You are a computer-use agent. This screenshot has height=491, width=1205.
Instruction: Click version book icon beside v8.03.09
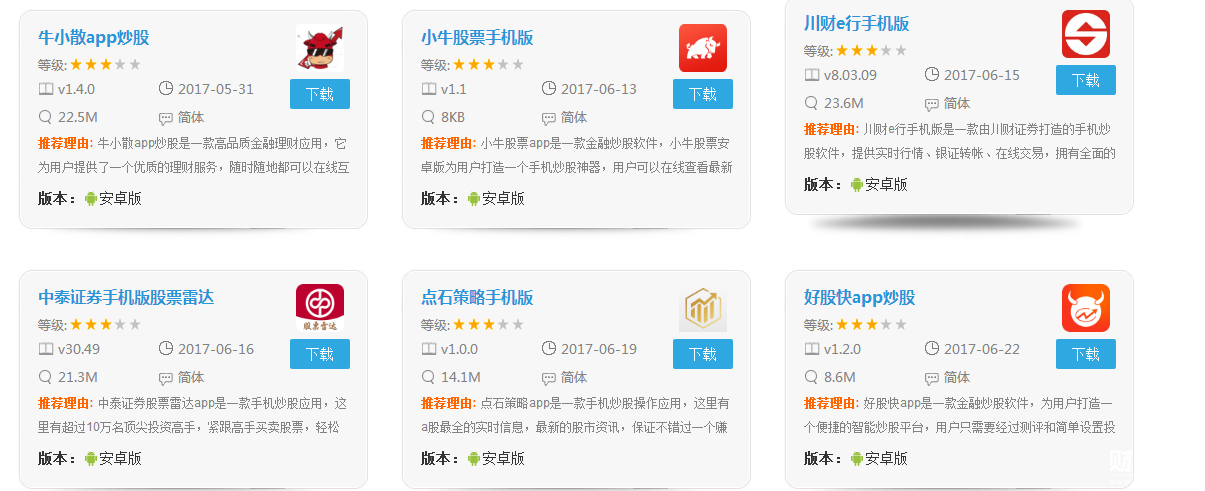pos(812,75)
